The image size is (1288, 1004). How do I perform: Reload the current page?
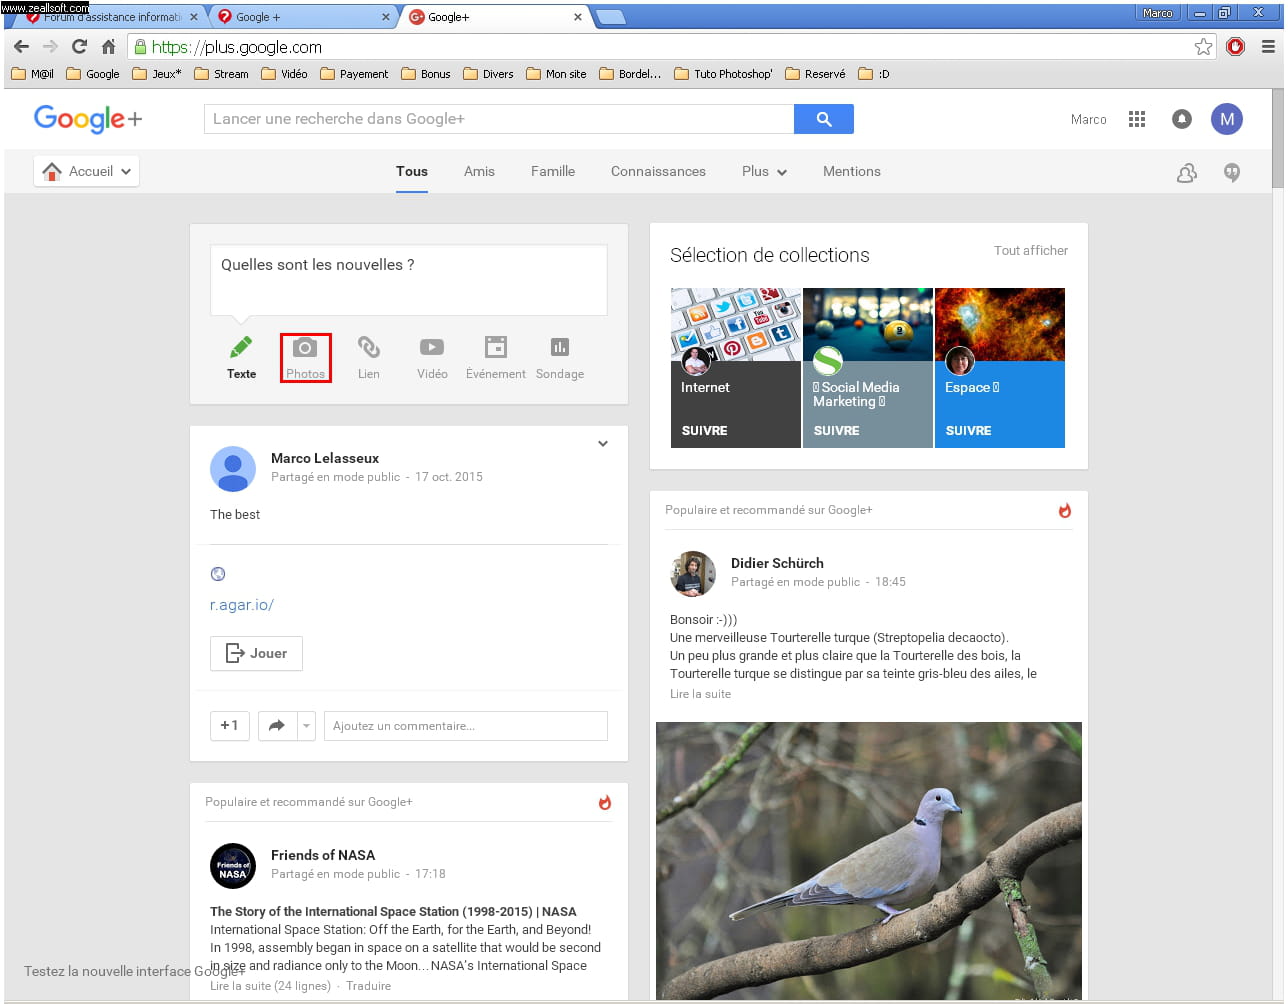79,47
